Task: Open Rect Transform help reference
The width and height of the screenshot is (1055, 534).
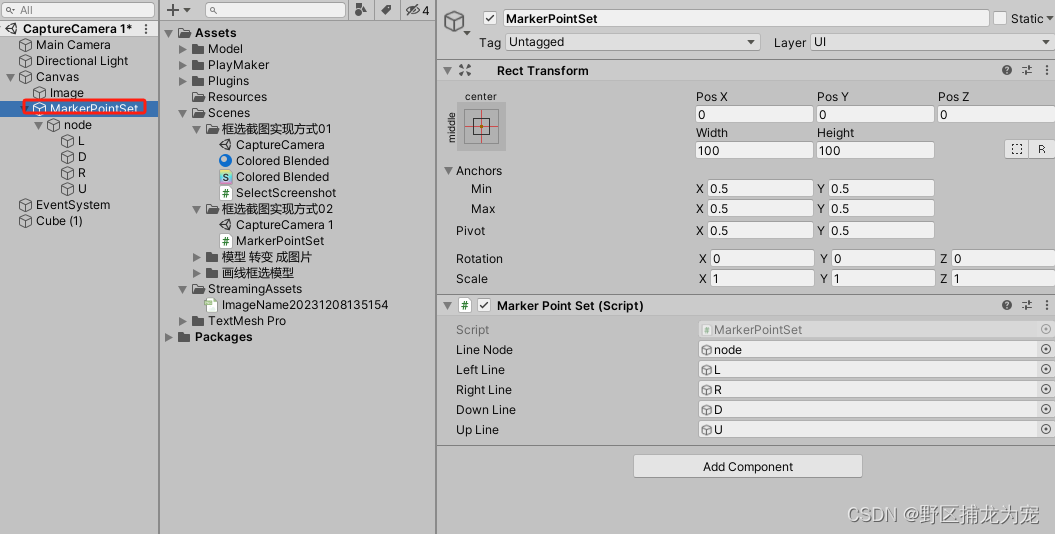Action: 1007,70
